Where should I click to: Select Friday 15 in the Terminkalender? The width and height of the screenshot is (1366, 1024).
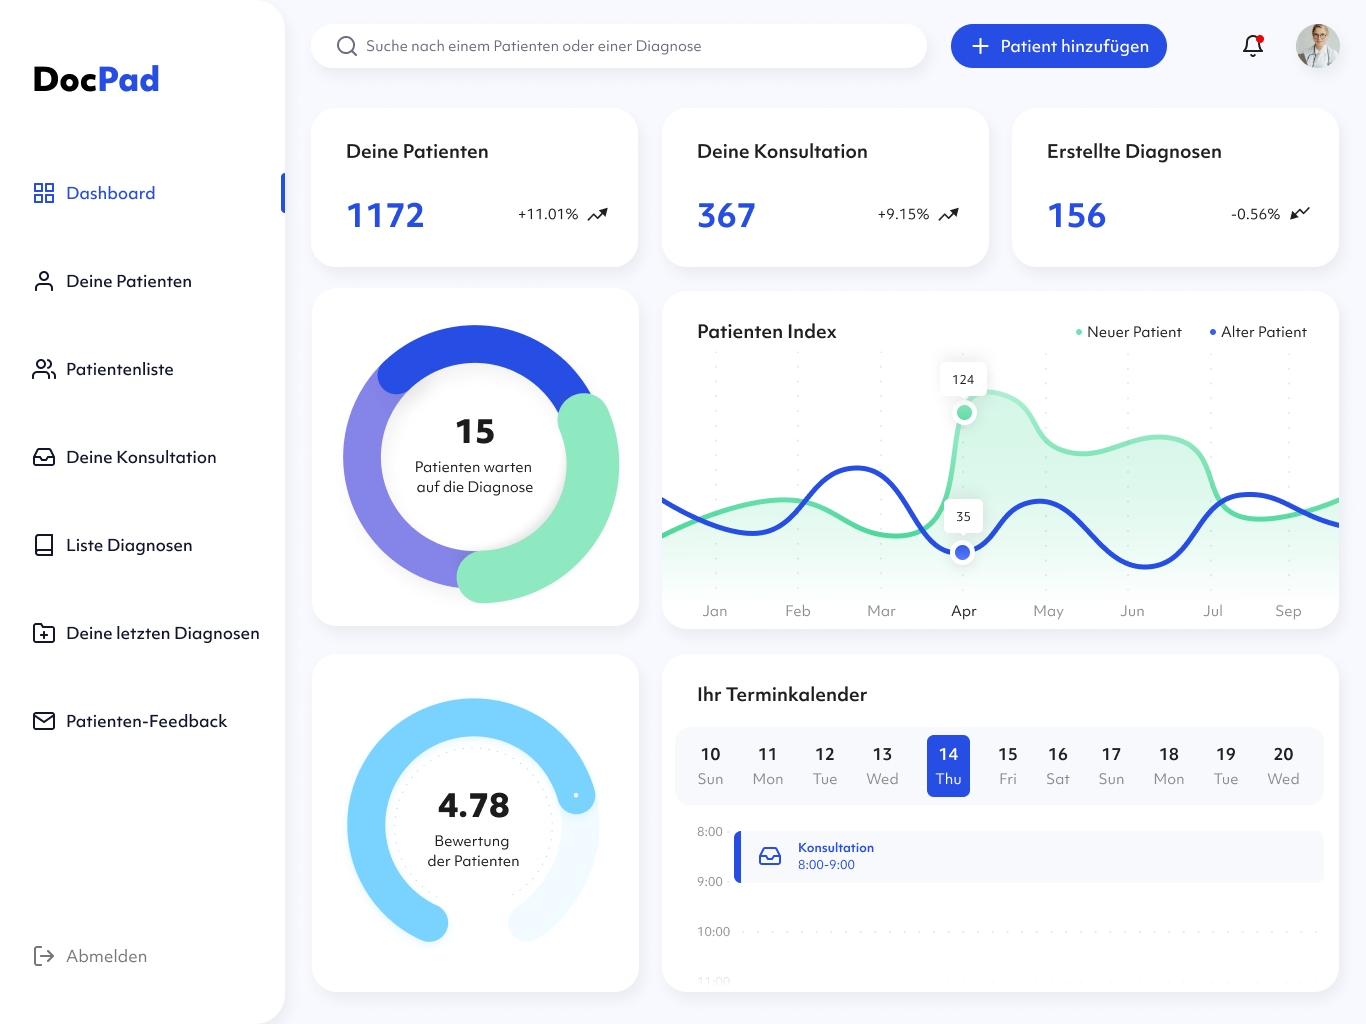[x=1007, y=766]
